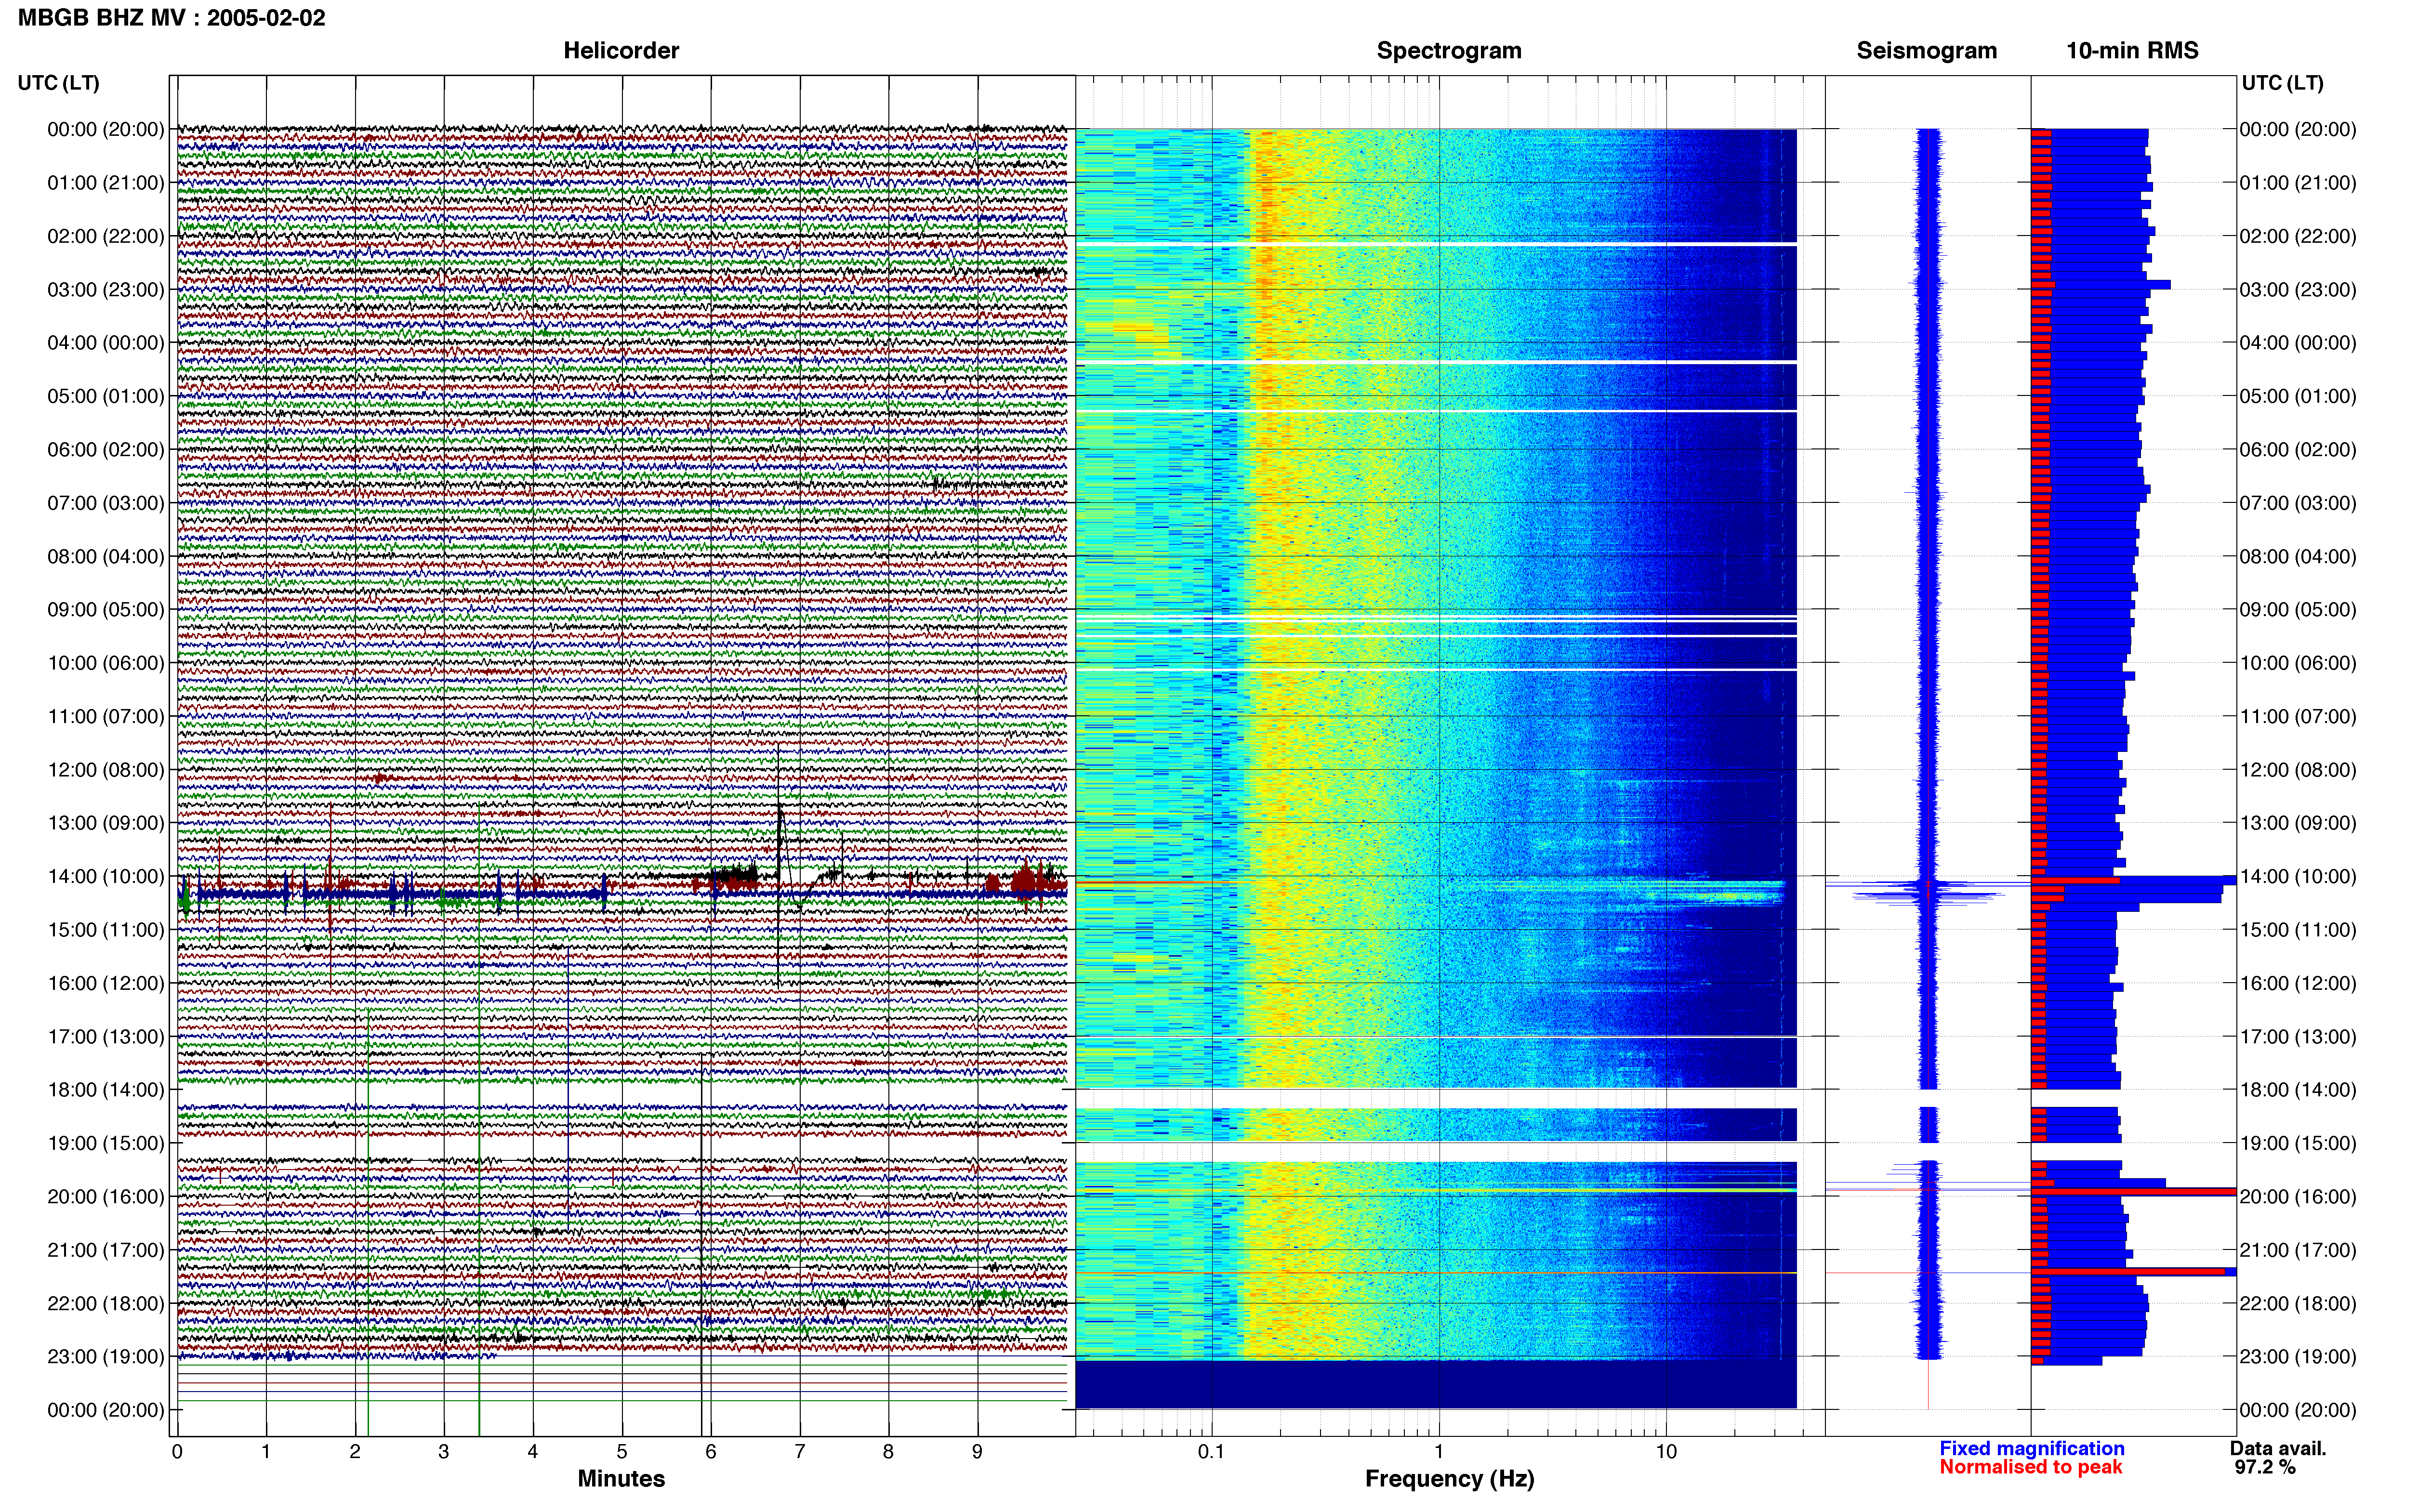Click the dark blue no-data band in spectrogram
The width and height of the screenshot is (2418, 1512).
coord(1436,1384)
